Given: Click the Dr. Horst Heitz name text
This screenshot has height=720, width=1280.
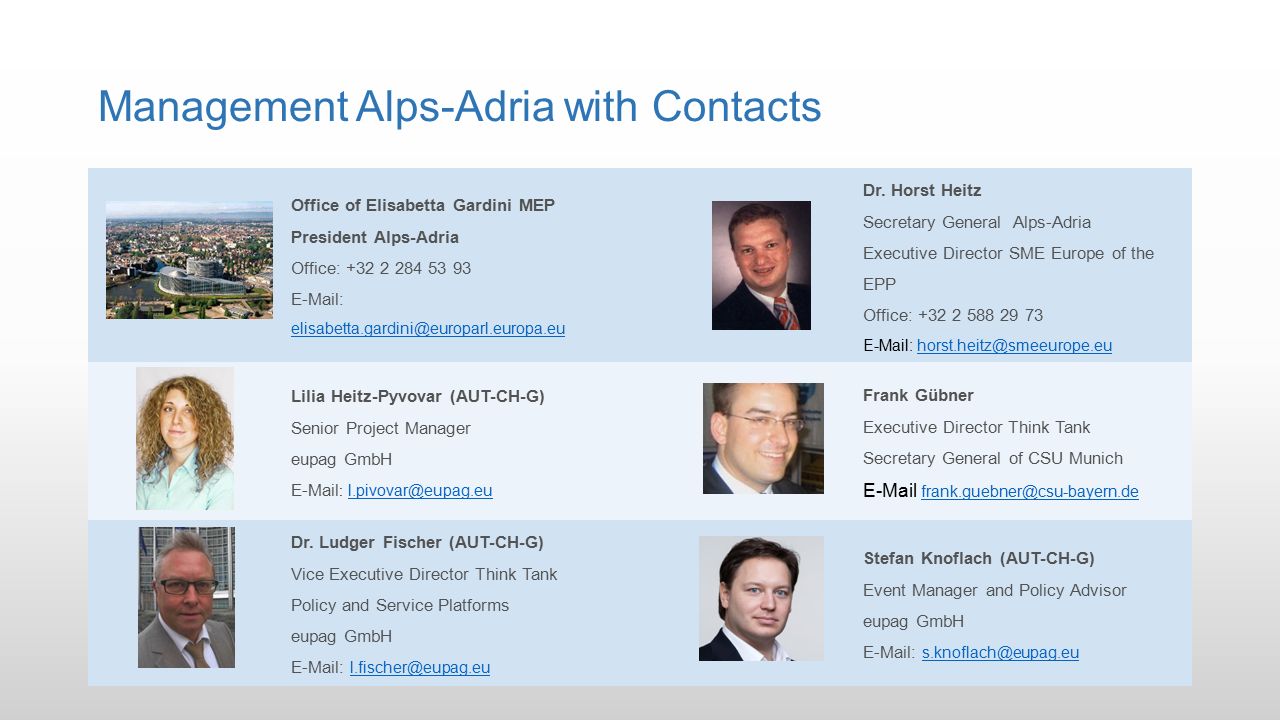Looking at the screenshot, I should point(922,191).
